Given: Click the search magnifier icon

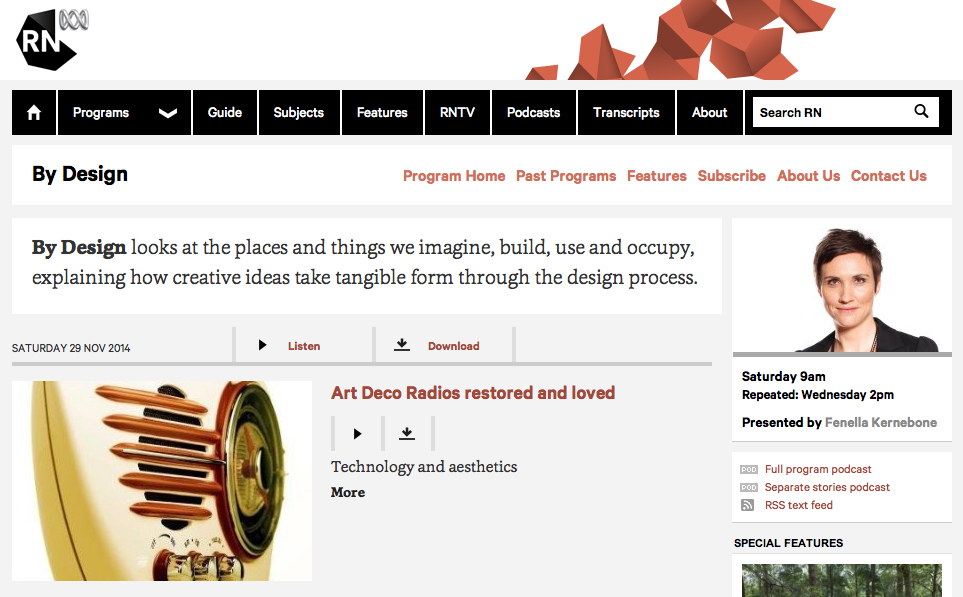Looking at the screenshot, I should (921, 112).
